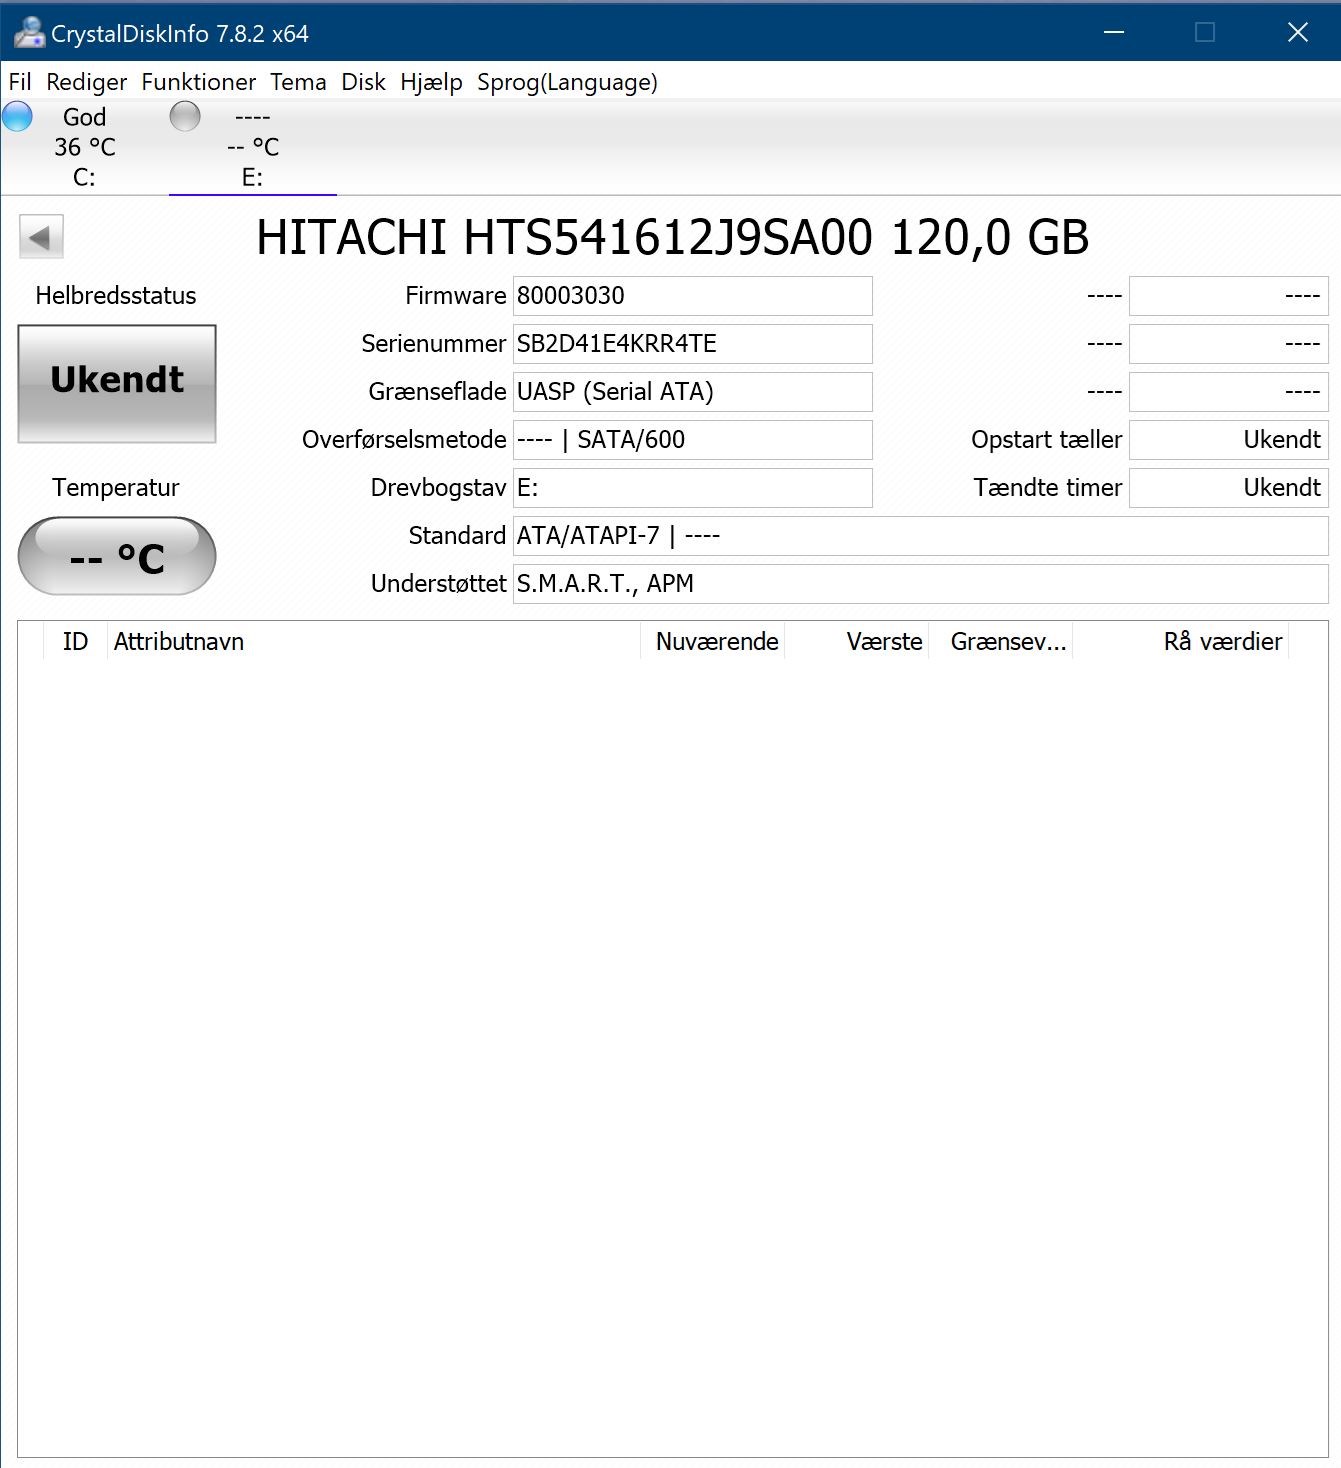Close the CrystalDiskInfo window
Image resolution: width=1341 pixels, height=1468 pixels.
(x=1297, y=32)
